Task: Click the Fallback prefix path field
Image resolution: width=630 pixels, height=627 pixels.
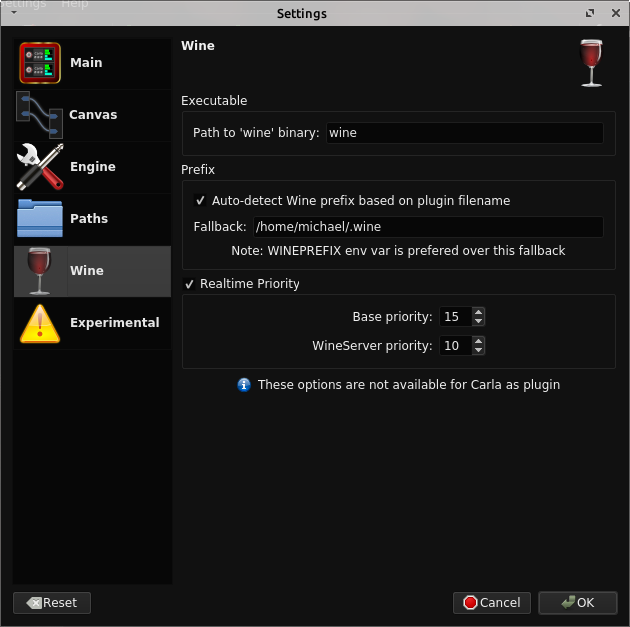Action: coord(428,227)
